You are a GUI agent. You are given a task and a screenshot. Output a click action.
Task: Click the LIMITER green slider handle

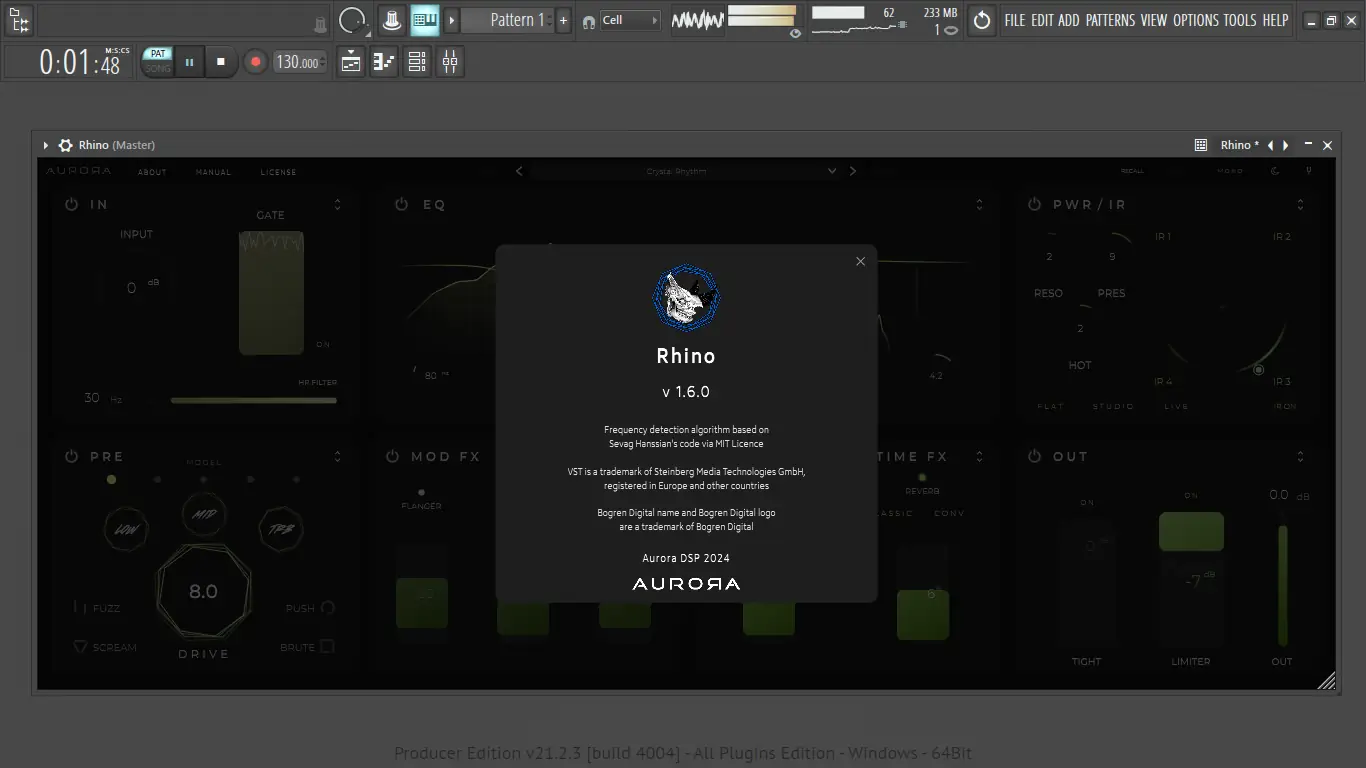(x=1191, y=532)
